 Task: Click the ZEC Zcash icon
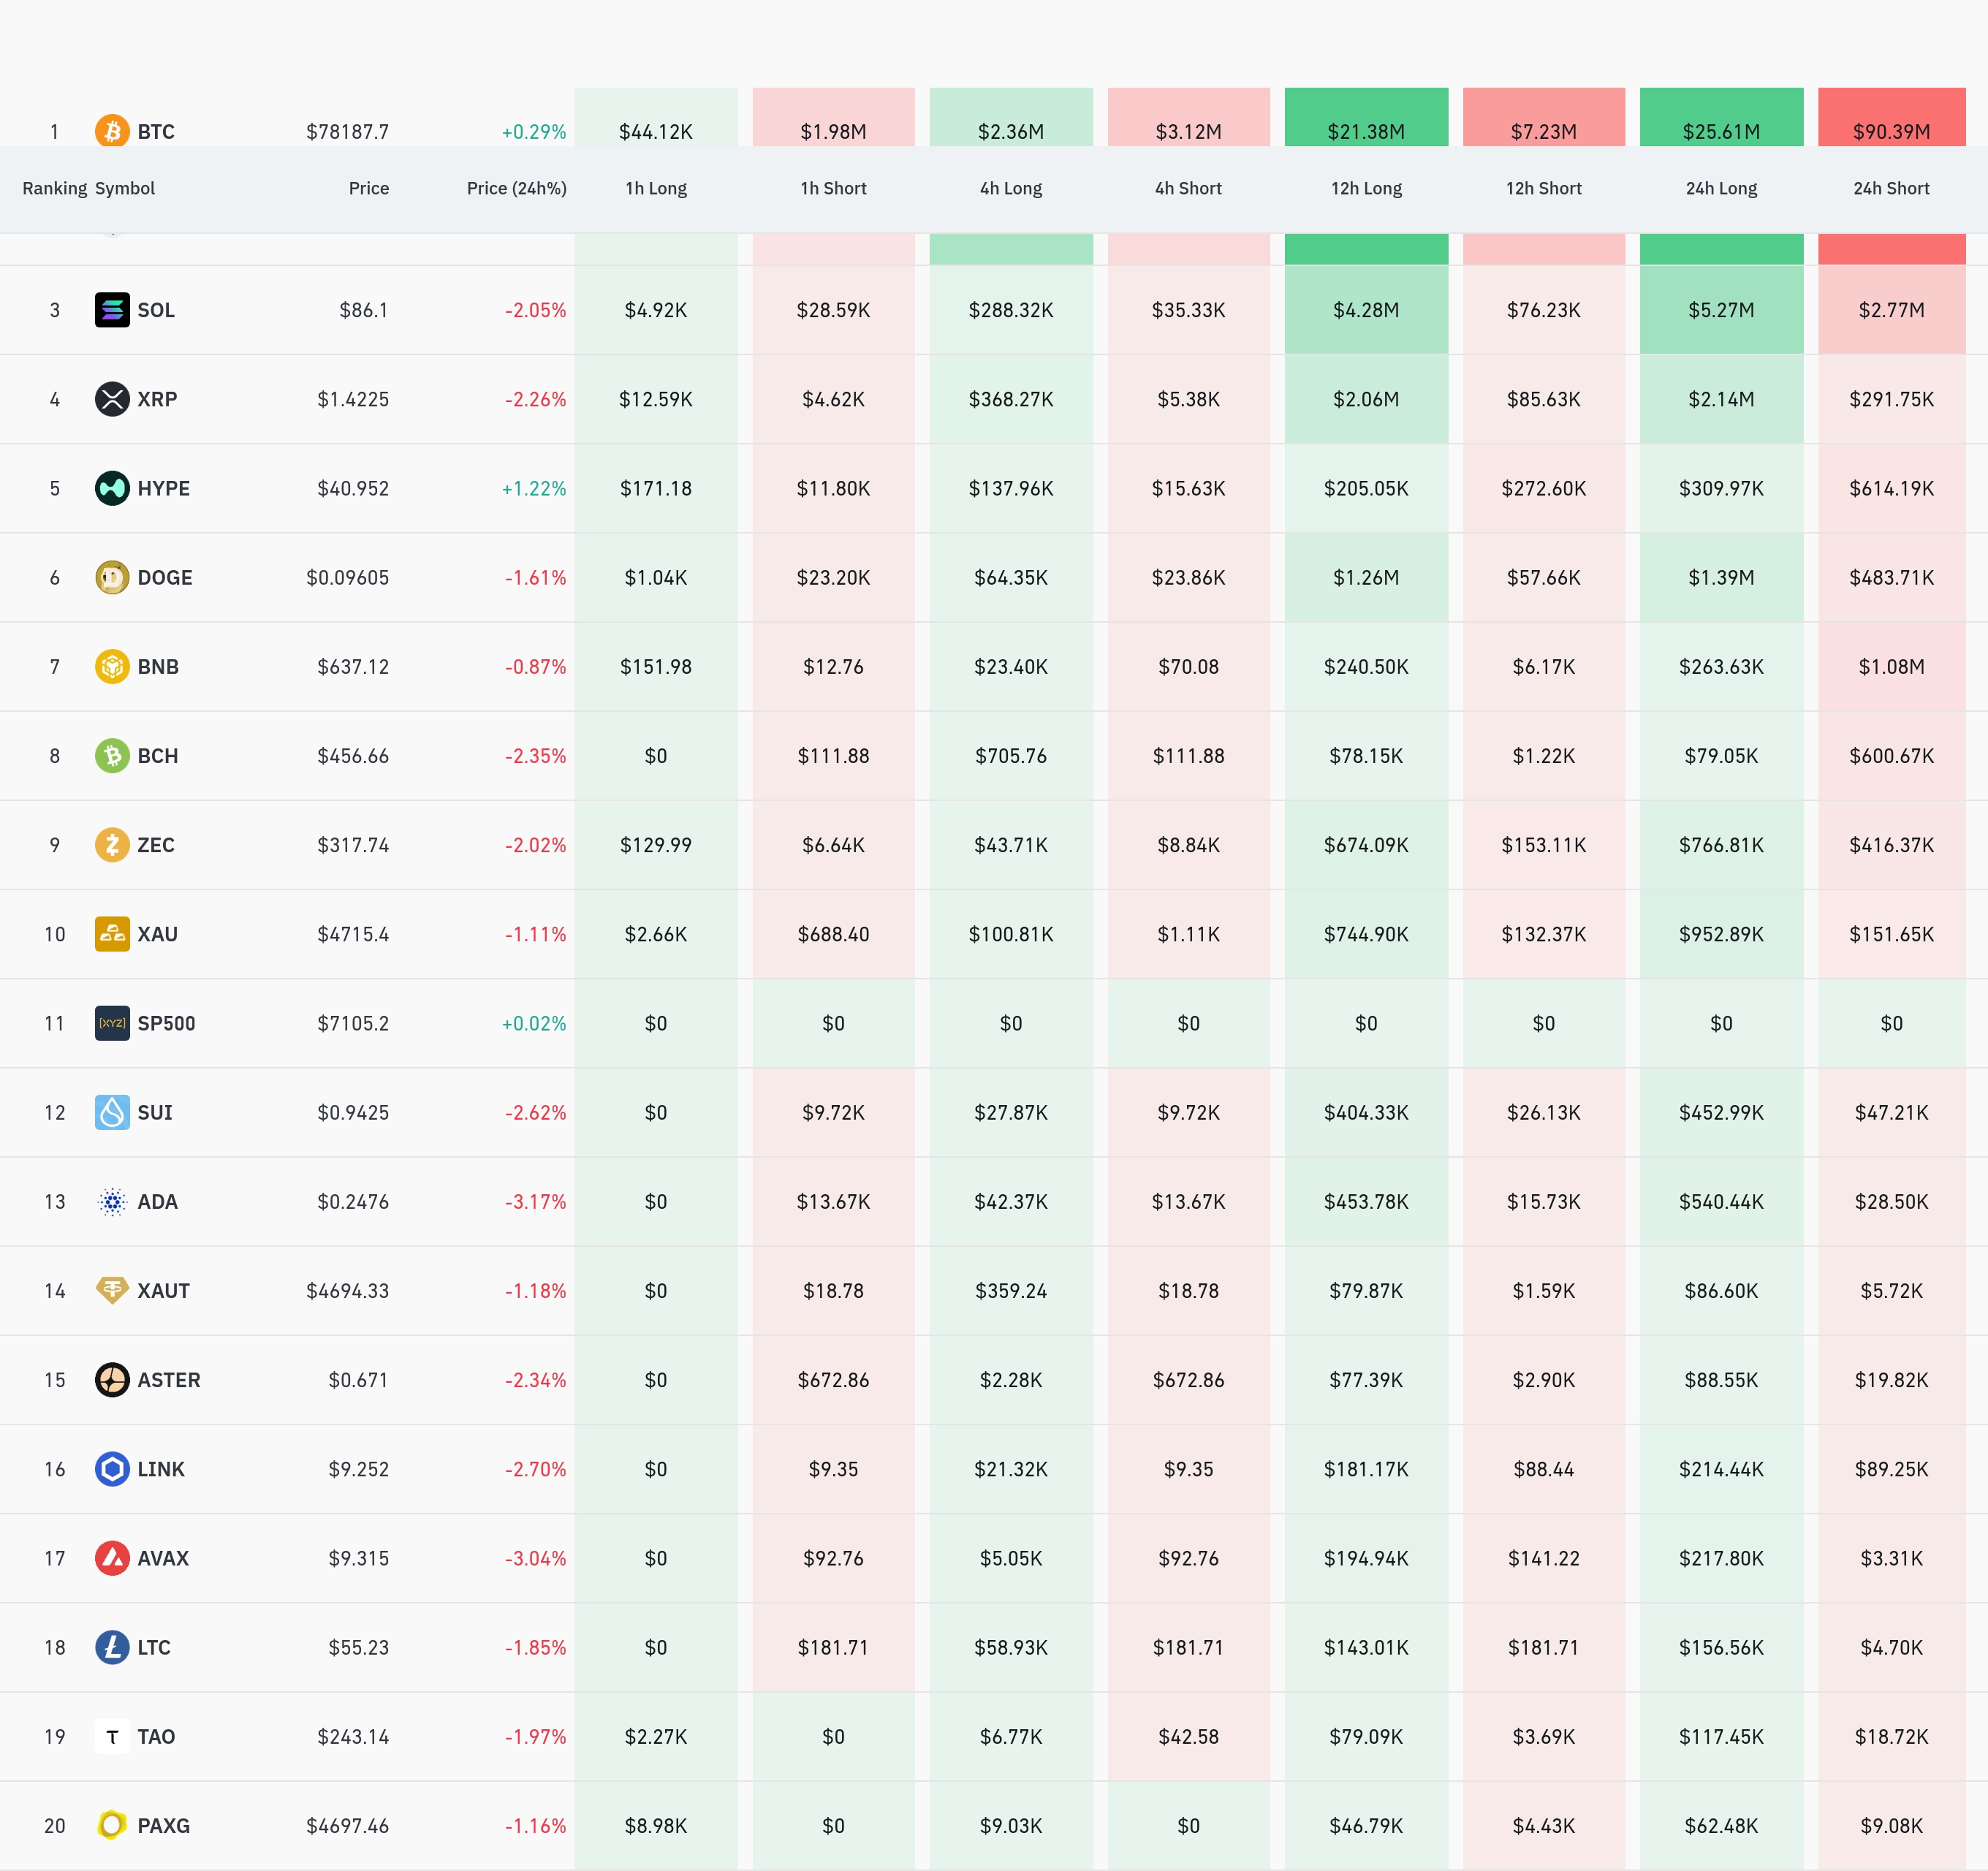tap(112, 845)
